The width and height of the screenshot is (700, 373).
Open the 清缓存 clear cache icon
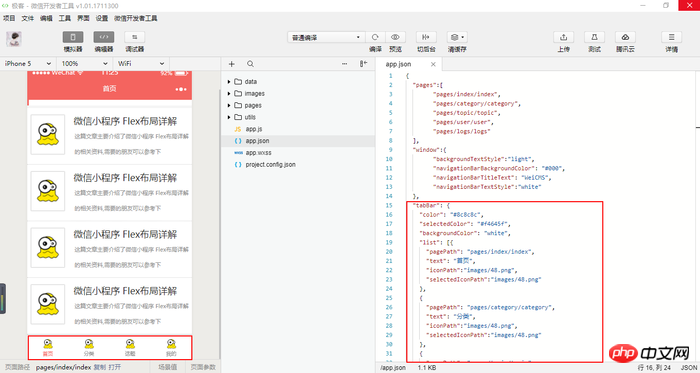coord(457,37)
